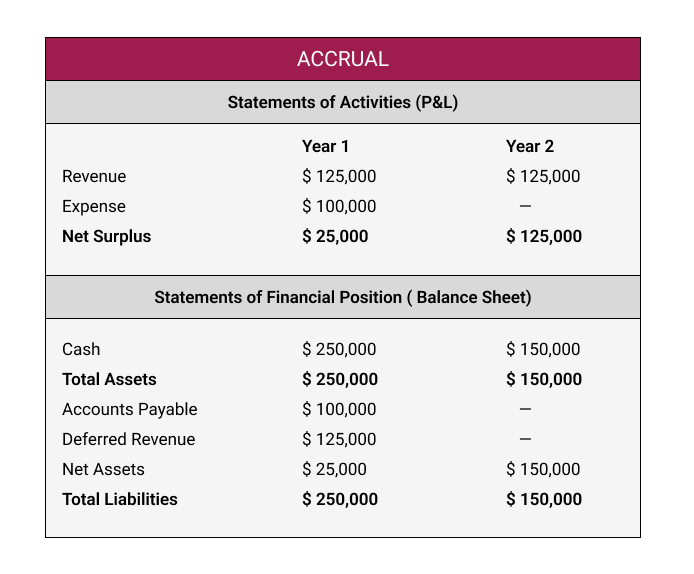Screen dimensions: 694x574
Task: Select the Revenue row label
Action: point(94,176)
